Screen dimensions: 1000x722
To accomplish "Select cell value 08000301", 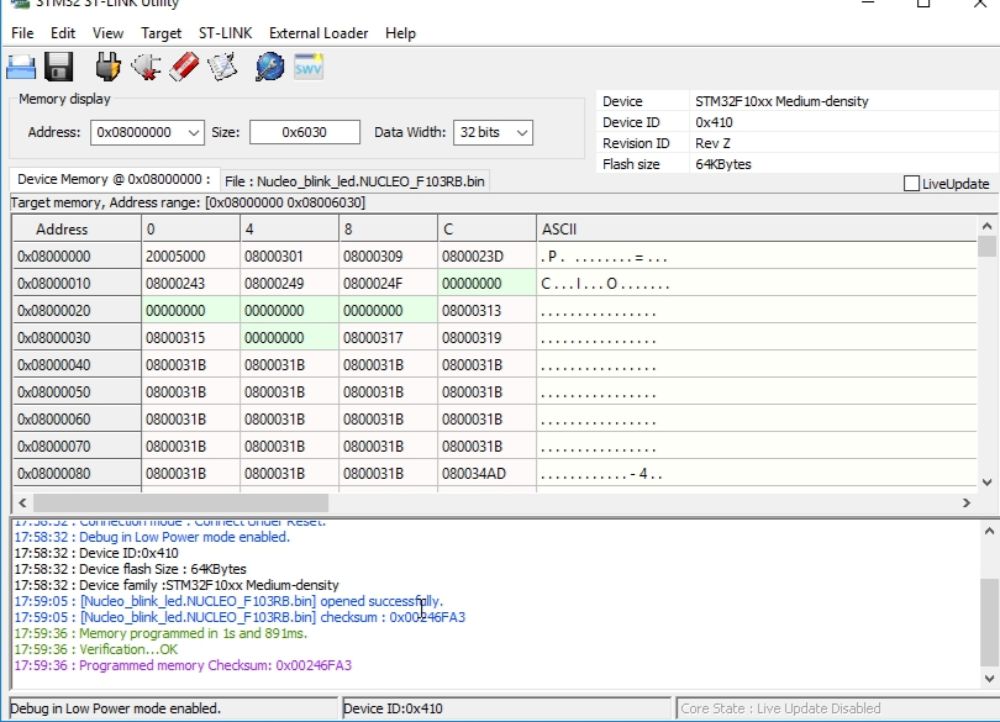I will [x=289, y=256].
